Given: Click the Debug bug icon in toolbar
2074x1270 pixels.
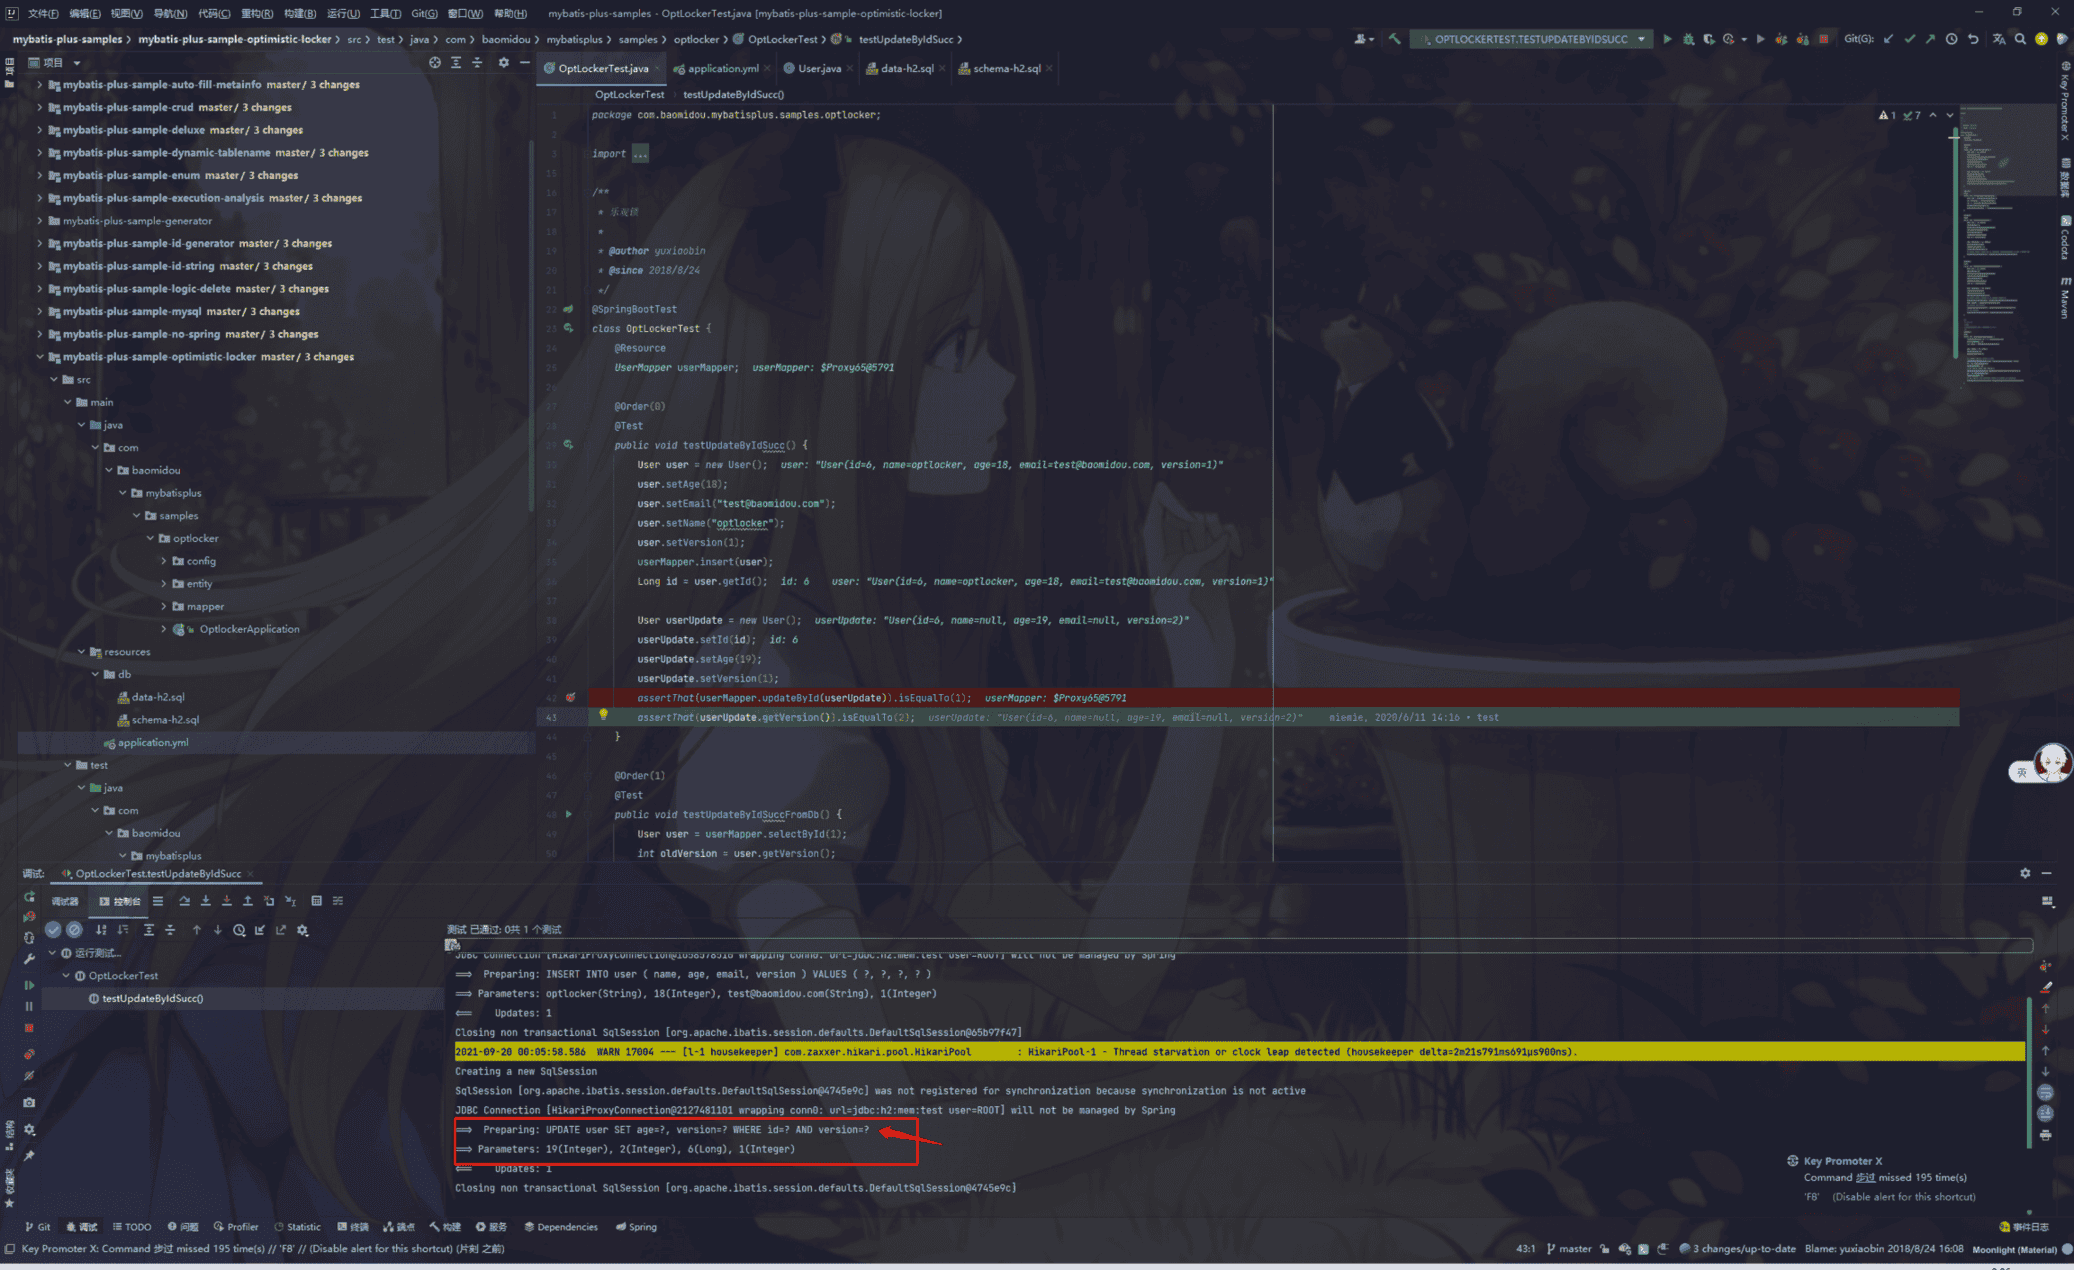Looking at the screenshot, I should coord(1688,39).
